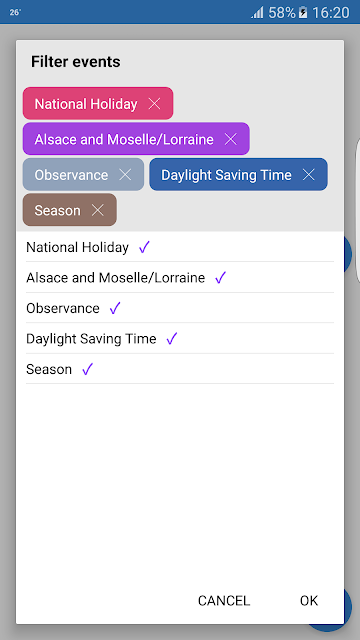Tap the battery status icon
The image size is (360, 640).
pyautogui.click(x=303, y=12)
